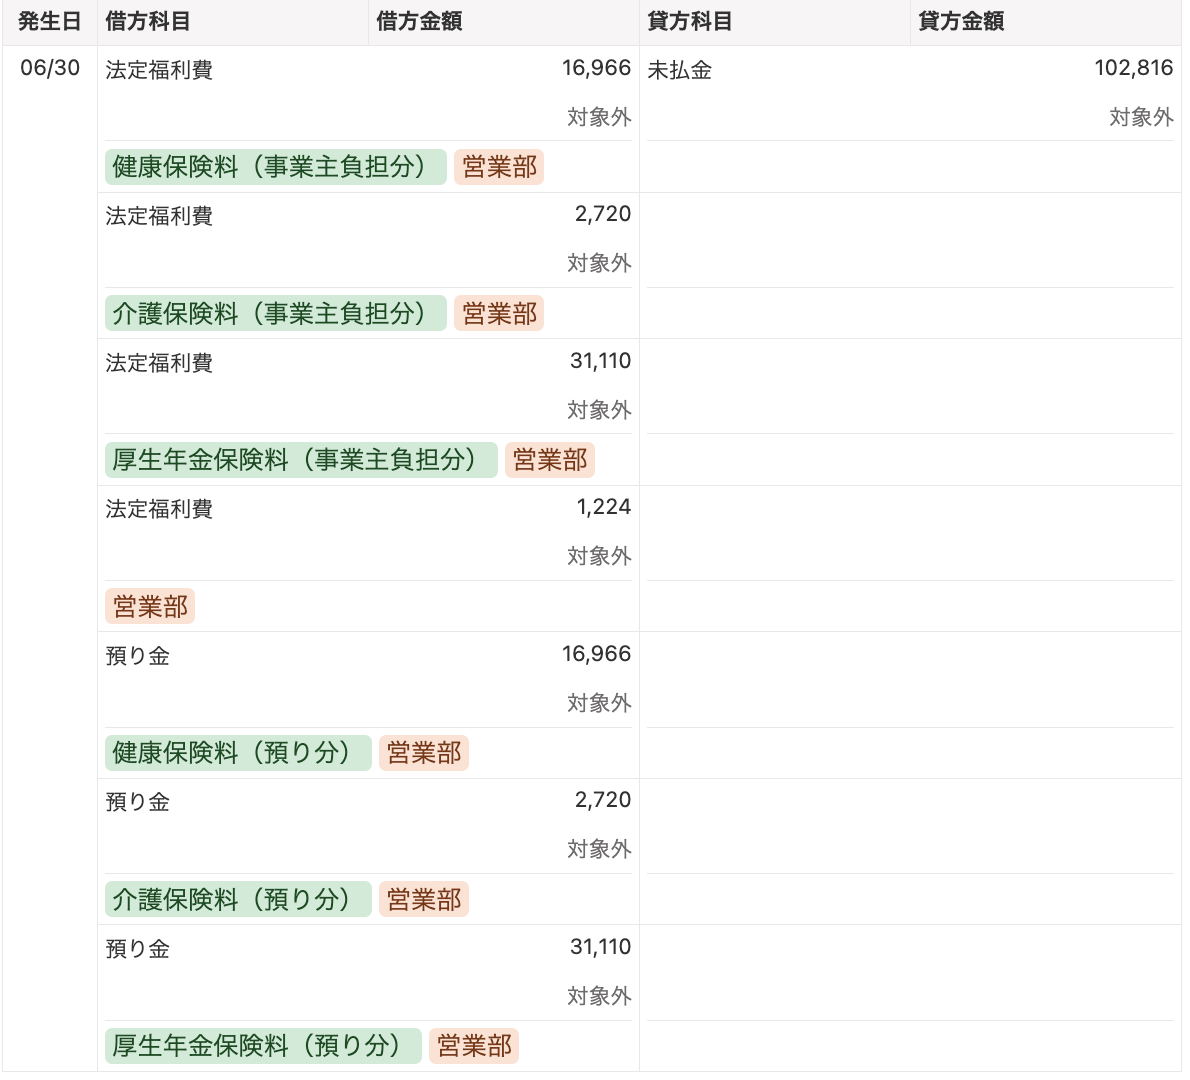Click 営業部 tag beside 健康保険料（事業主負担分）

(x=499, y=167)
